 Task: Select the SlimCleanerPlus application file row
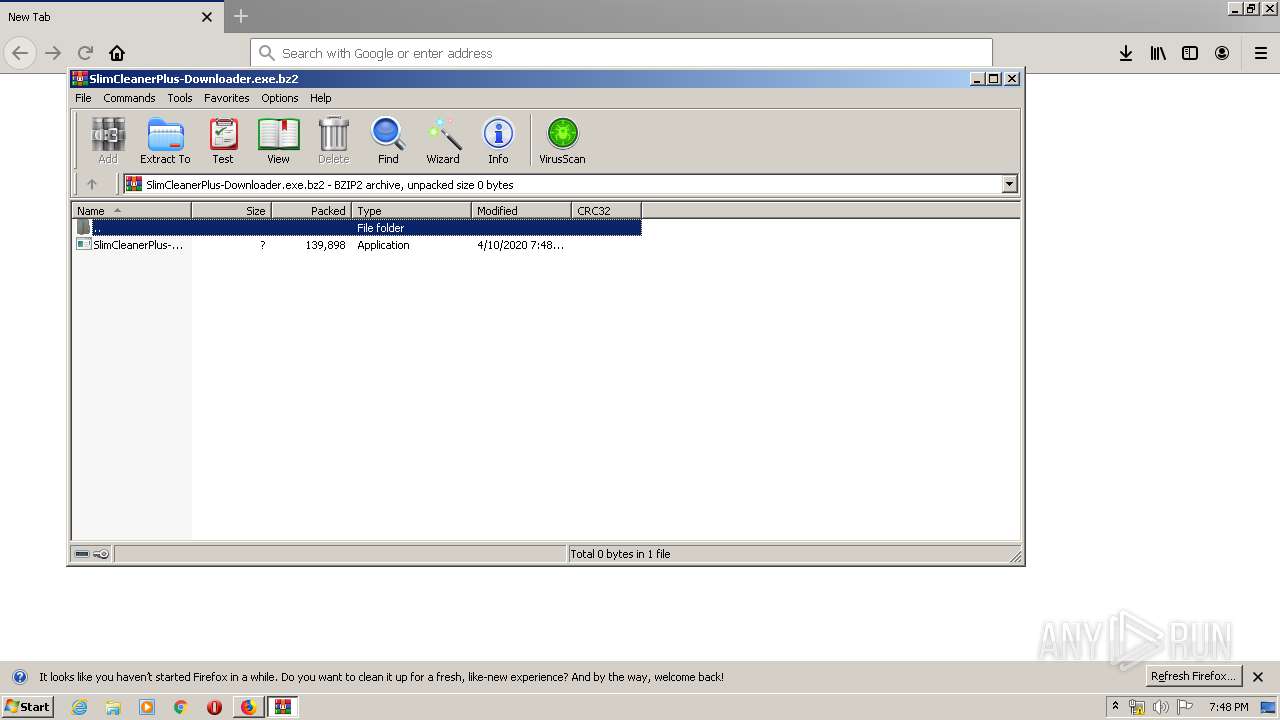click(x=357, y=245)
